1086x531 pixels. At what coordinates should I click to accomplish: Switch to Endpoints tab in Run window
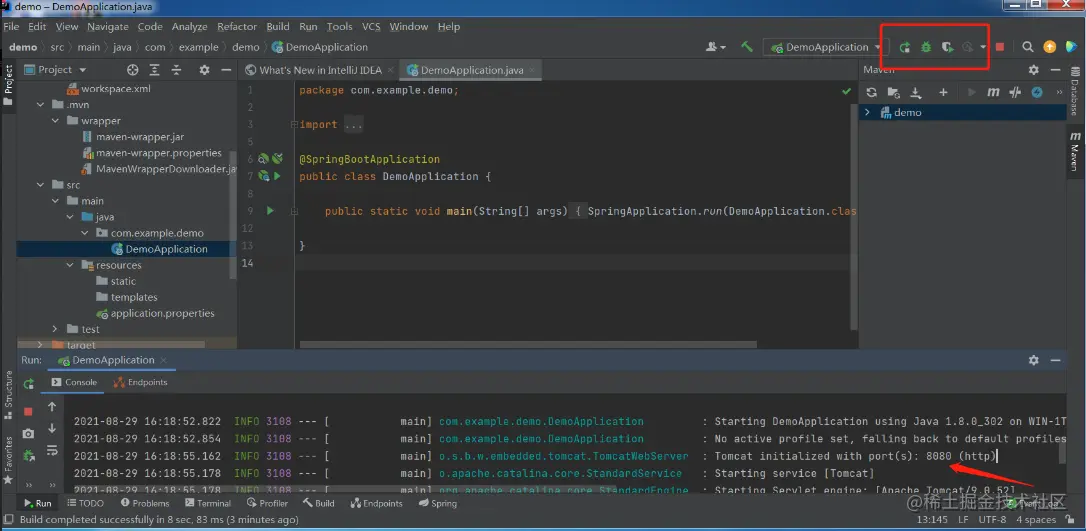point(141,382)
